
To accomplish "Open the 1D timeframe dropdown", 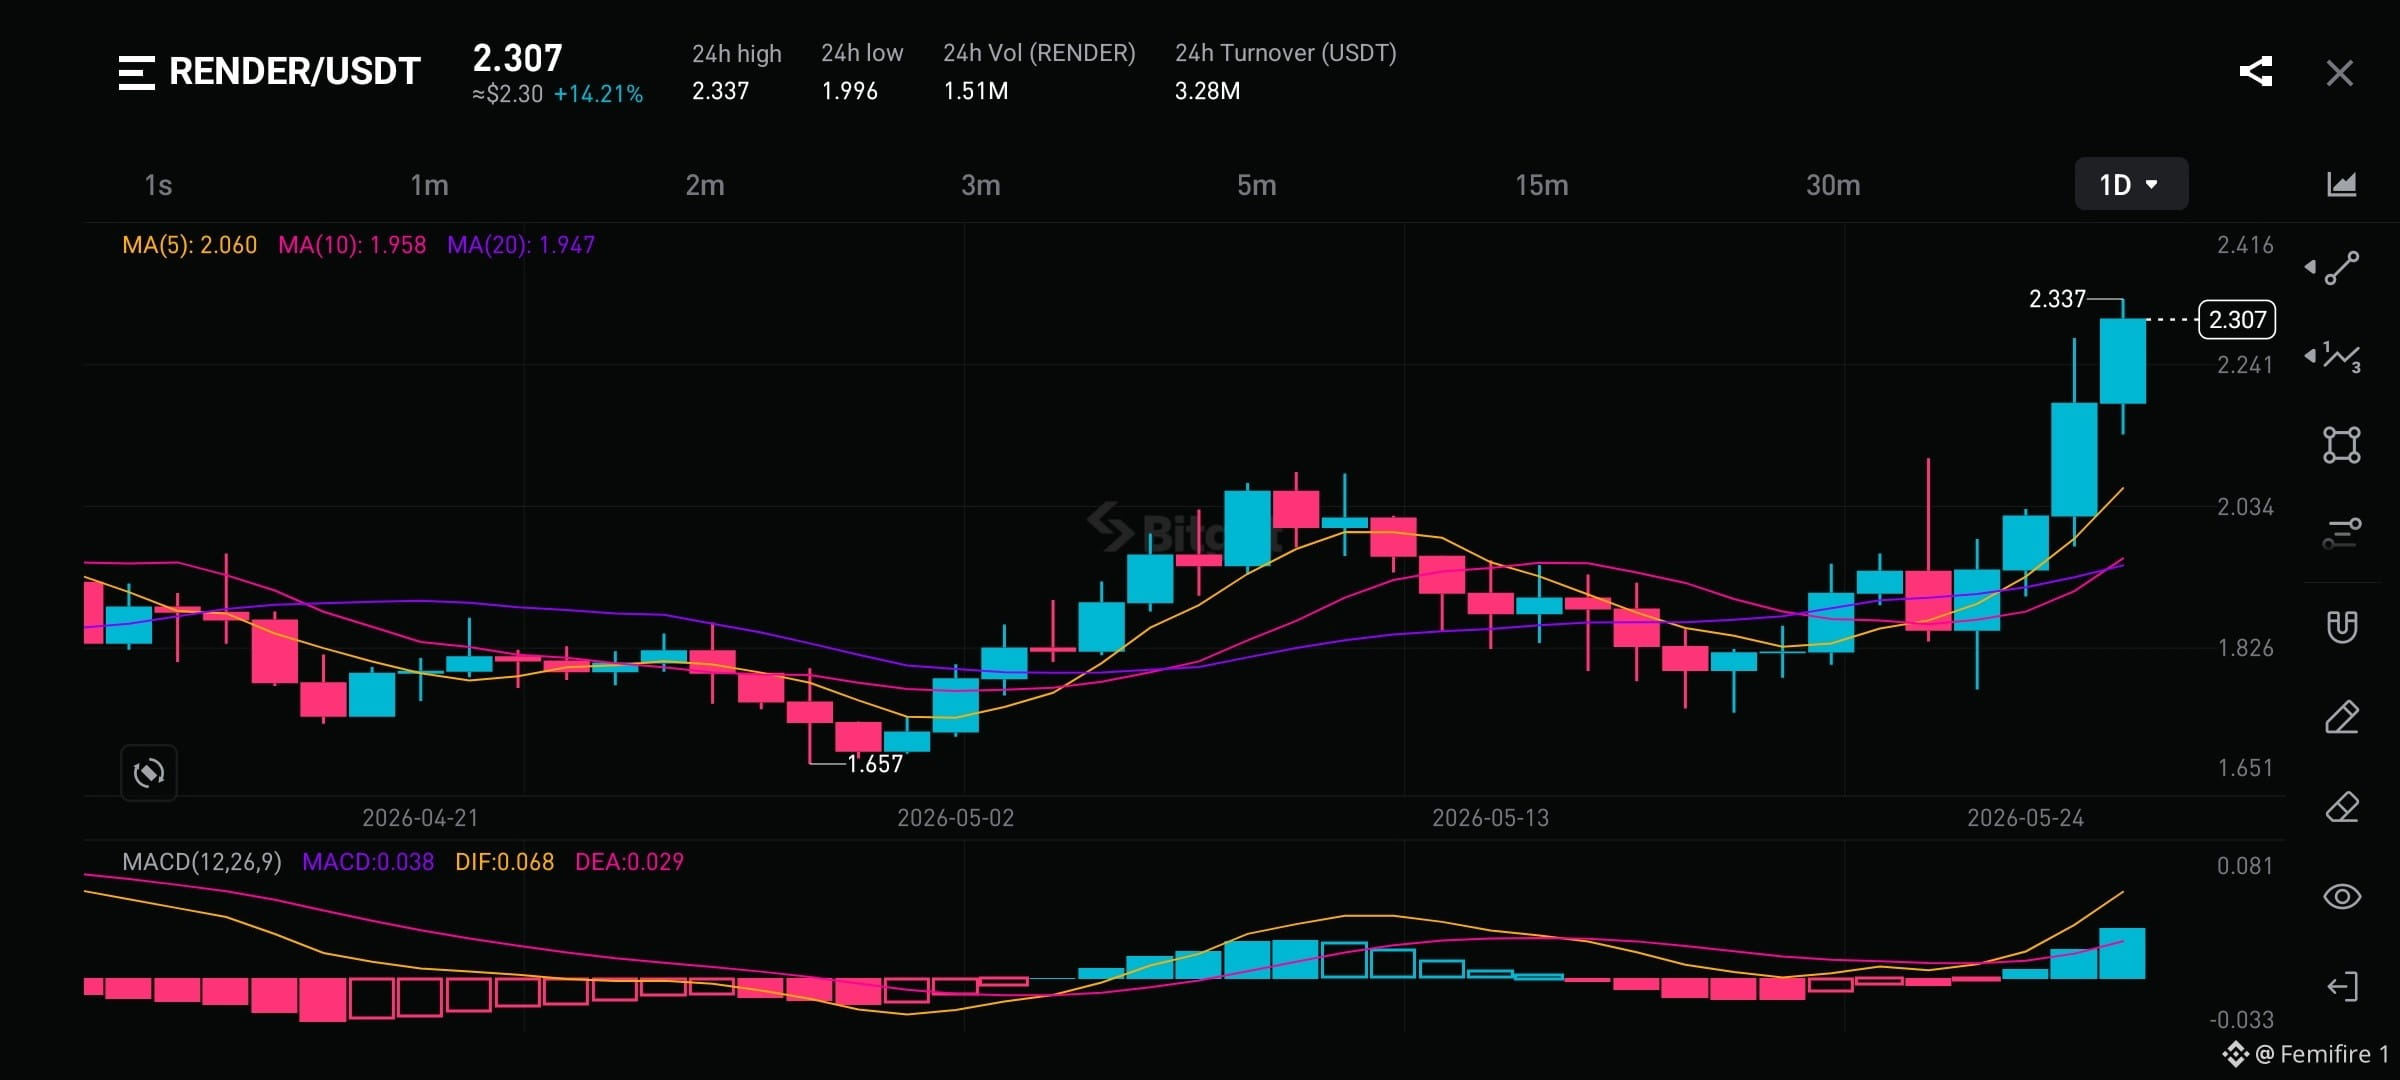I will coord(2131,184).
